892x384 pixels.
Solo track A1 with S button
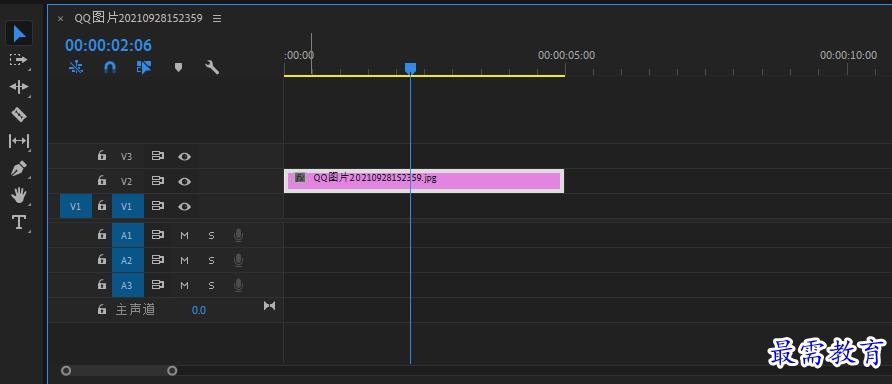point(212,236)
